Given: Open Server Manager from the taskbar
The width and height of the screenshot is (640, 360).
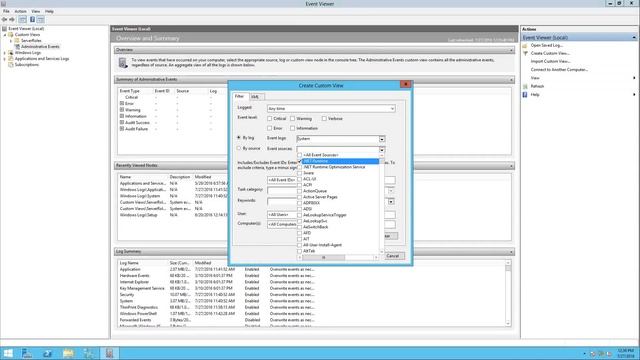Looking at the screenshot, I should 27,353.
